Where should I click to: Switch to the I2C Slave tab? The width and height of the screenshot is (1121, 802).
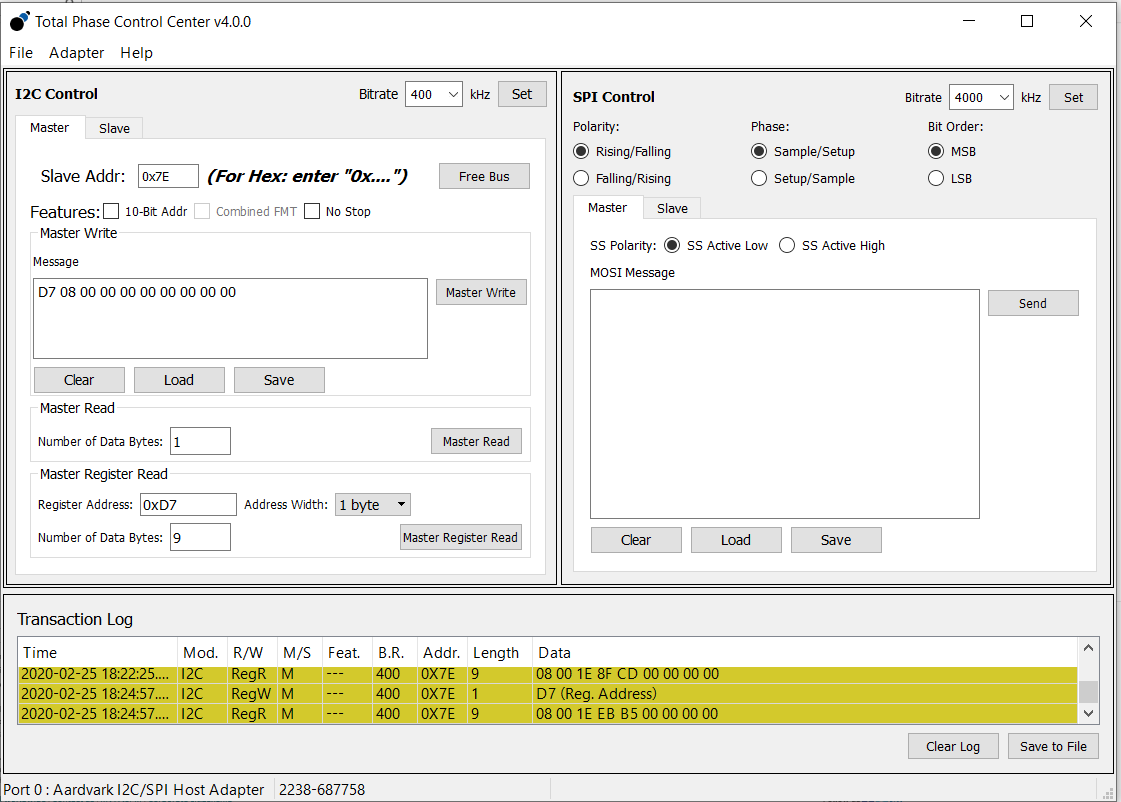click(x=113, y=128)
